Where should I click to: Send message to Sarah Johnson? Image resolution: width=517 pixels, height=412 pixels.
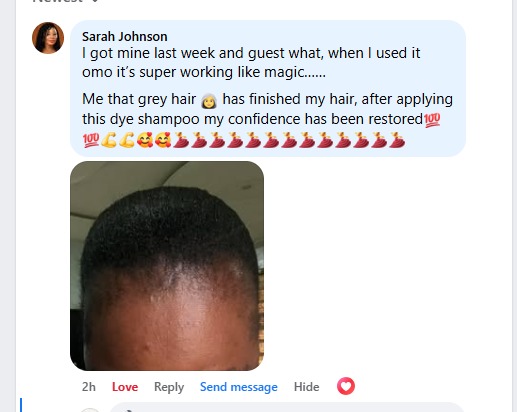click(239, 387)
